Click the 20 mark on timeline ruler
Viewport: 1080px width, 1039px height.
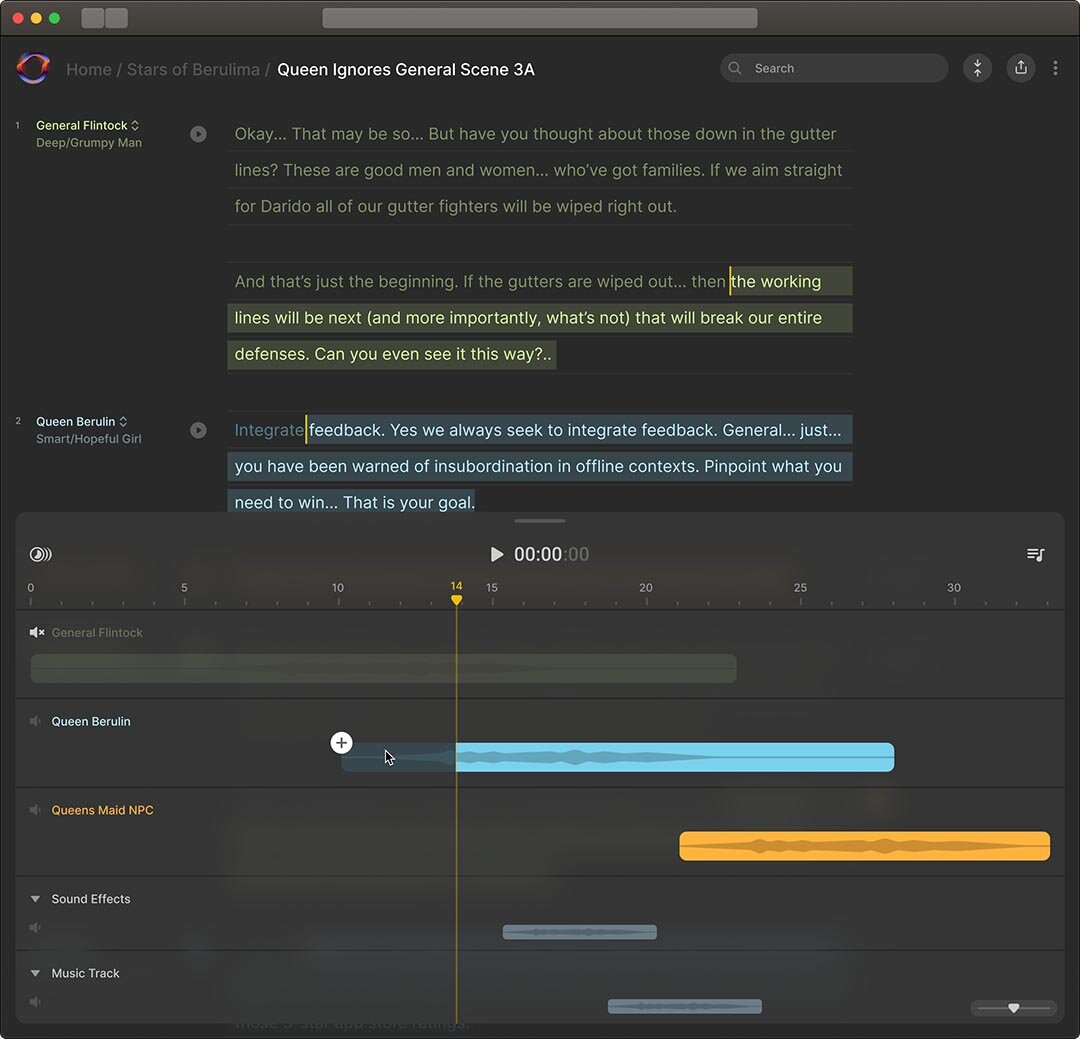[x=645, y=588]
